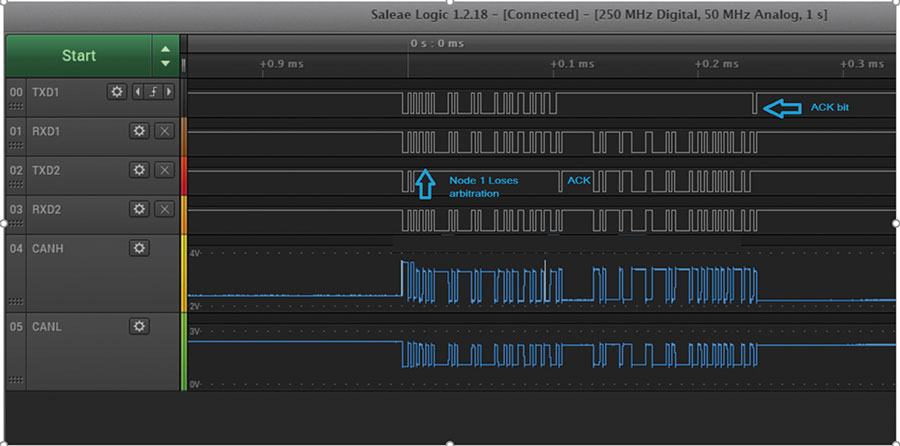
Task: Click the red TXD2 color strip
Action: [183, 176]
